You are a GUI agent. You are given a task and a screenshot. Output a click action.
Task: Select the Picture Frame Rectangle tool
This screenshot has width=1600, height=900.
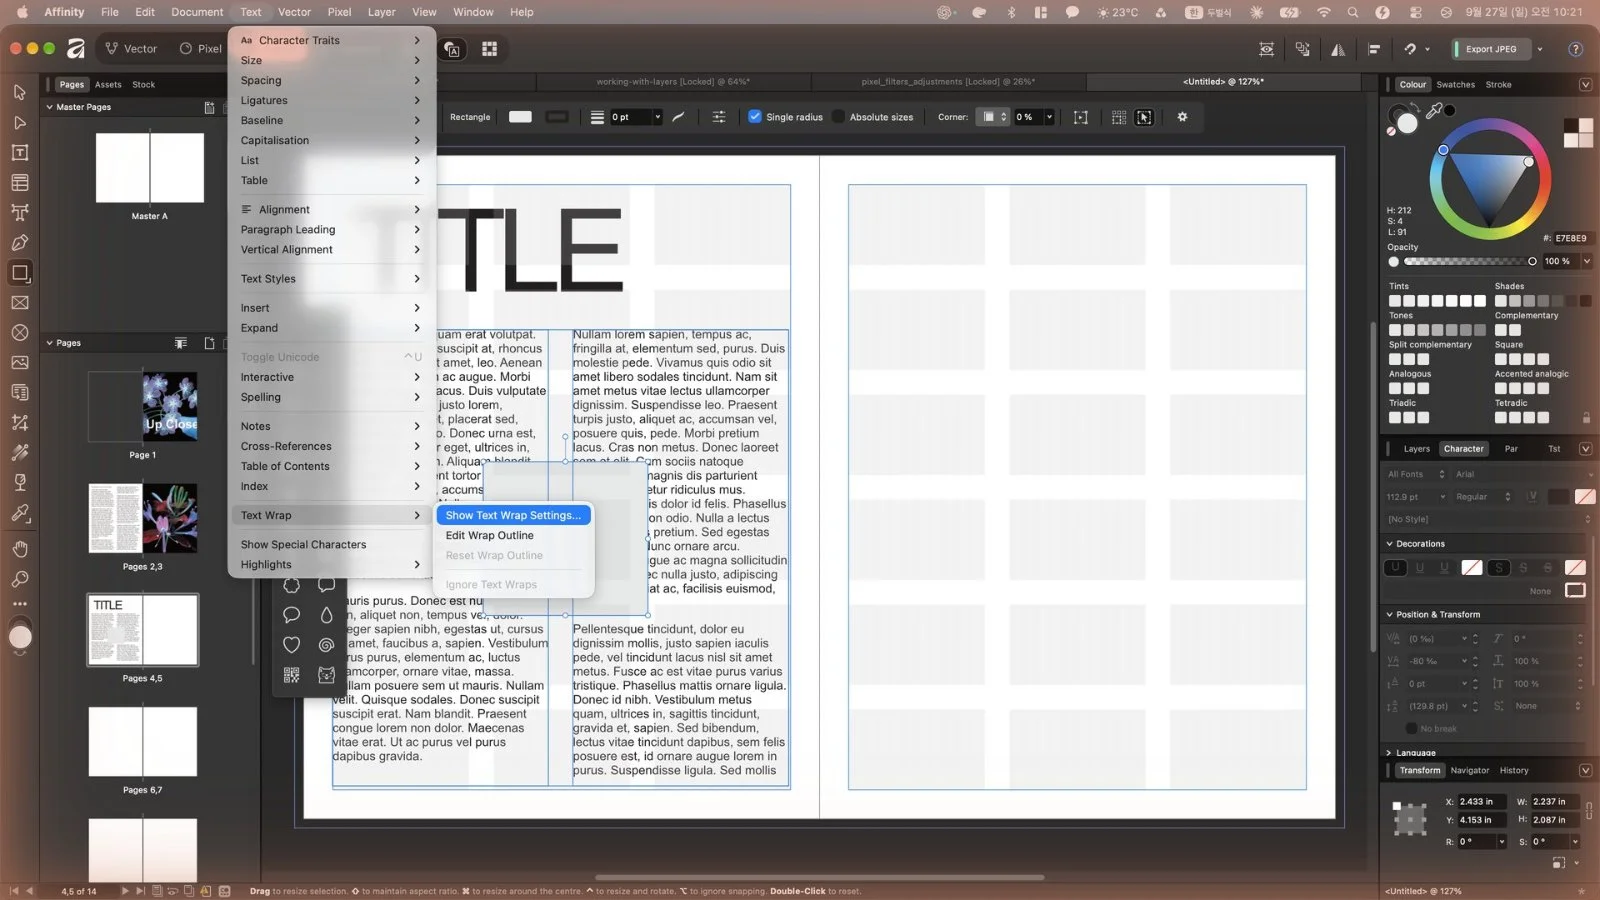pyautogui.click(x=19, y=303)
